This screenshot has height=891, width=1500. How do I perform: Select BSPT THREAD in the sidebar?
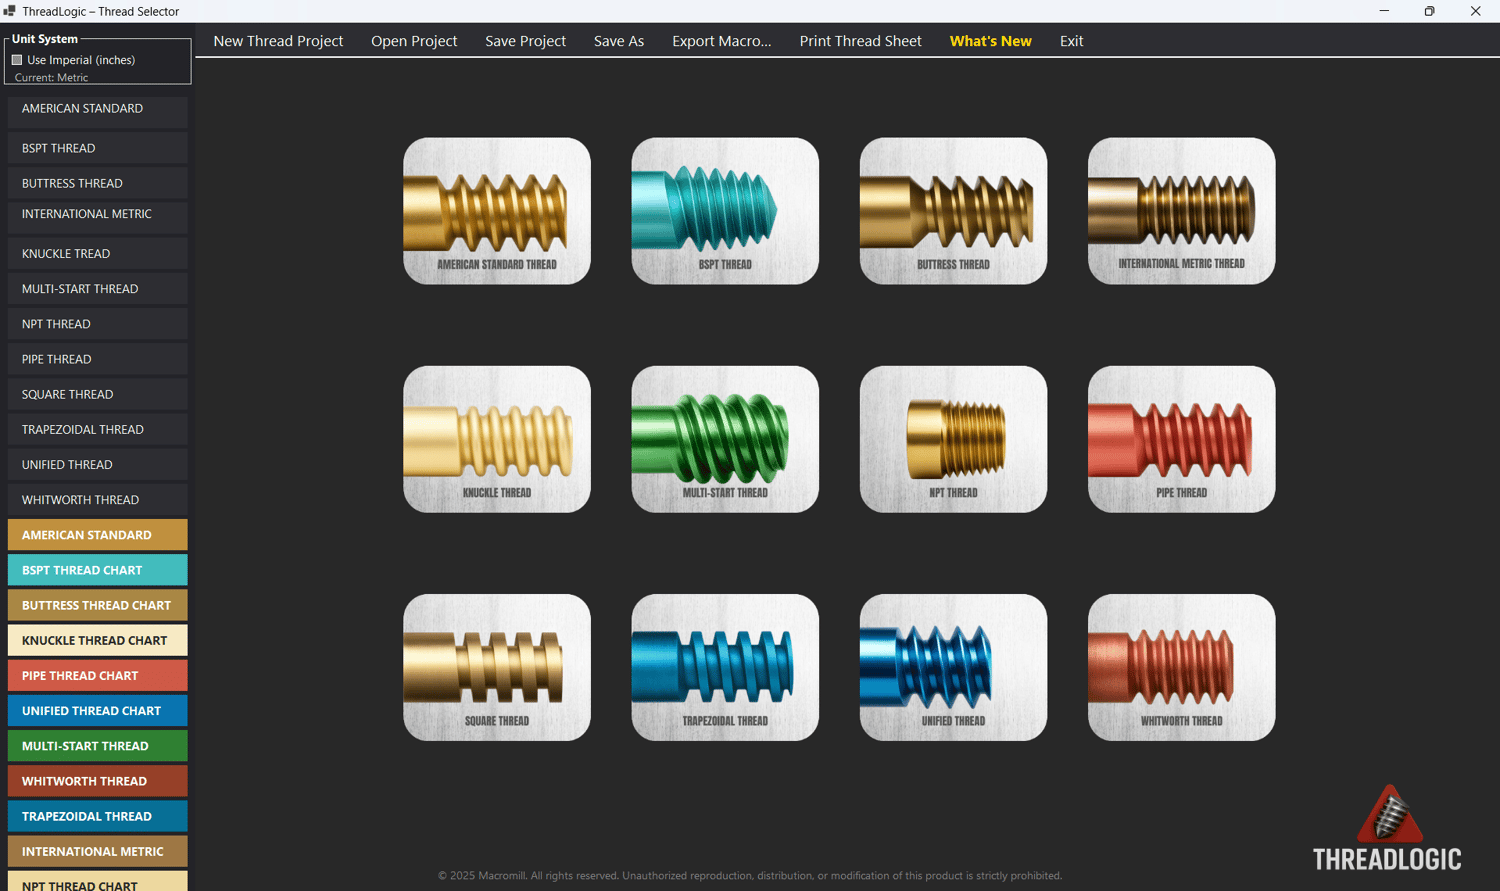point(97,148)
